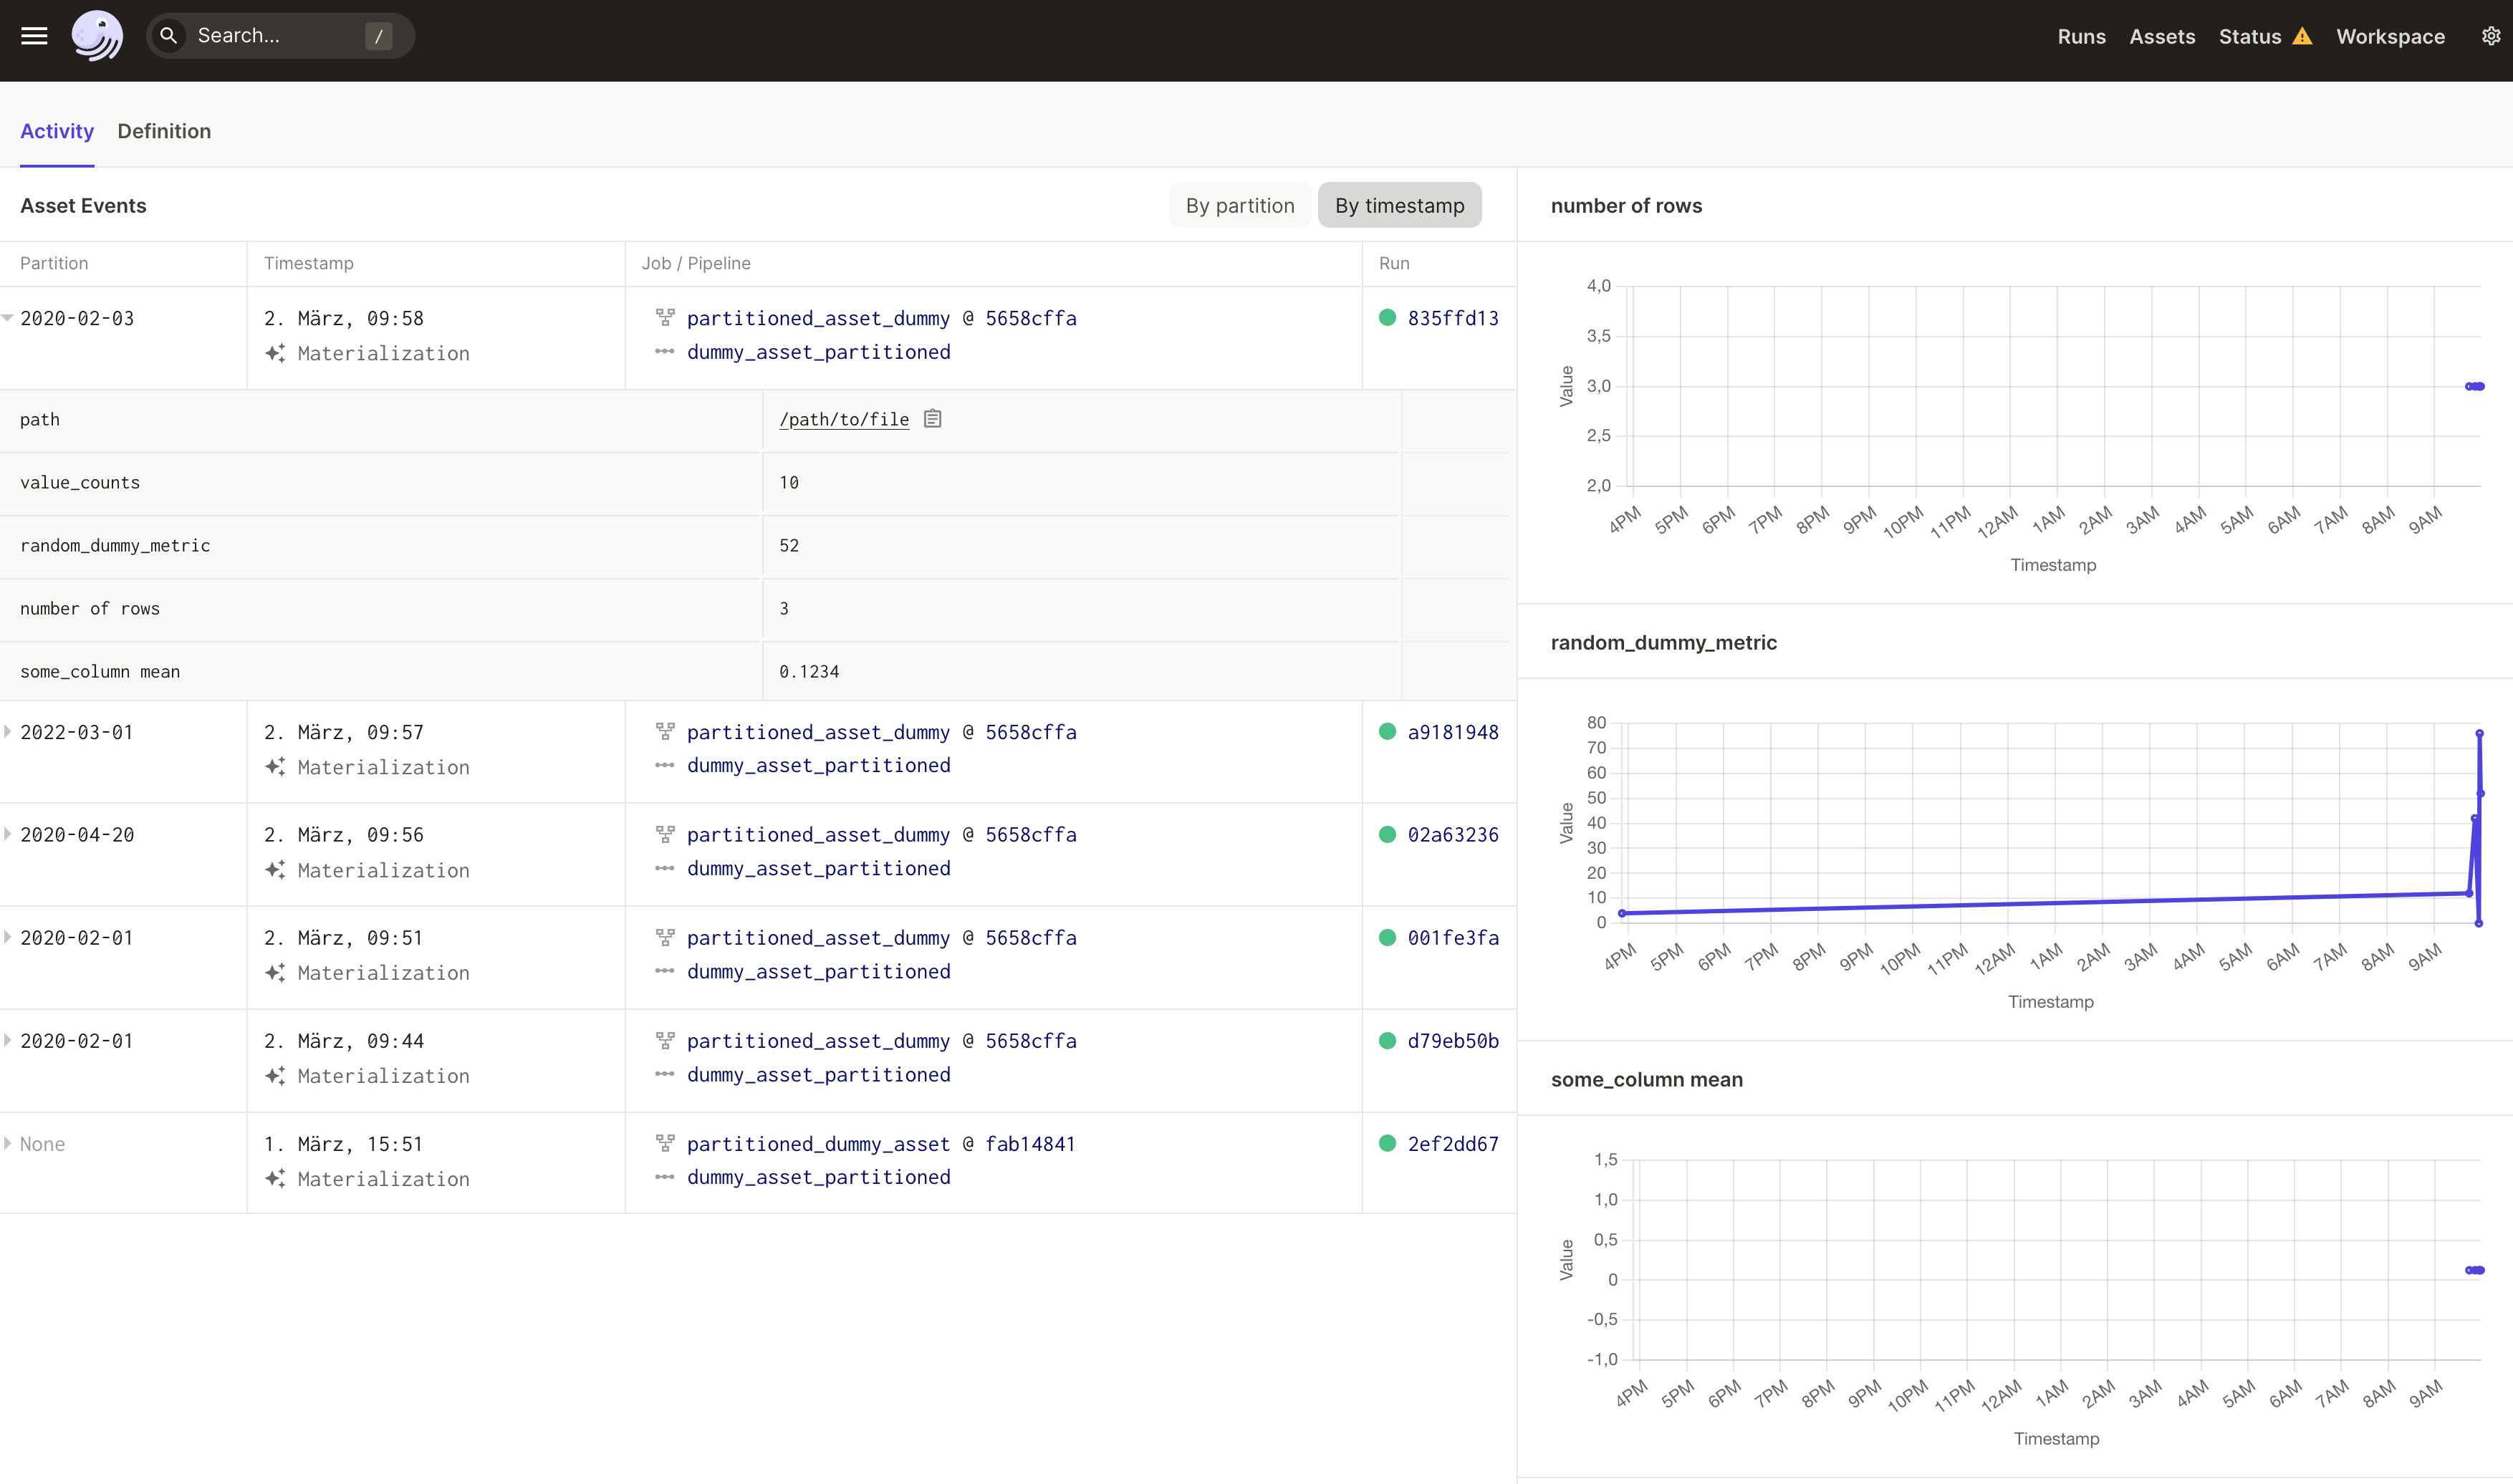The height and width of the screenshot is (1484, 2513).
Task: Click the Assets menu item in navbar
Action: coord(2160,35)
